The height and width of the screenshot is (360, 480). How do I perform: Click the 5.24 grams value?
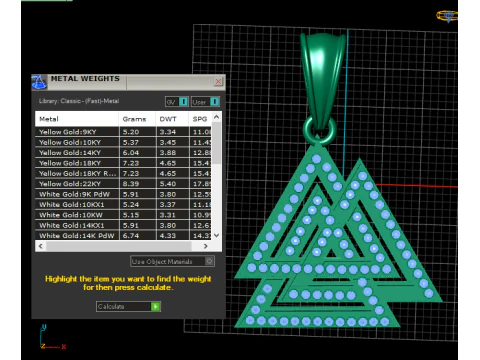(131, 205)
